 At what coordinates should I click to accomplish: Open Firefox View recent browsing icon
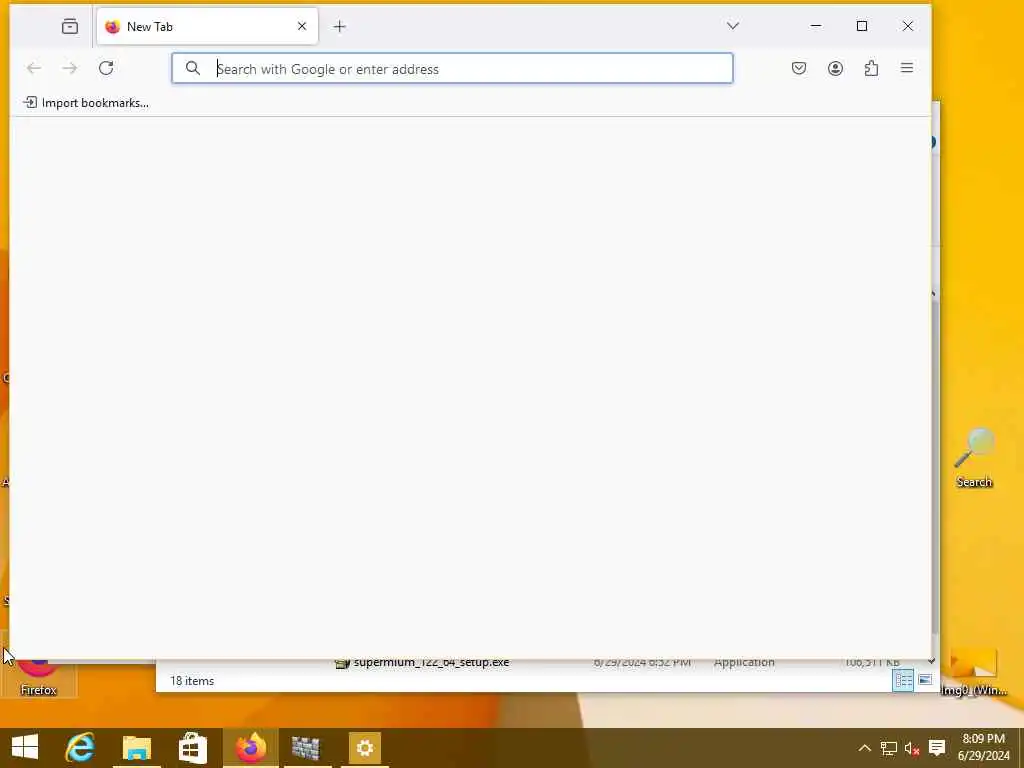pos(70,26)
